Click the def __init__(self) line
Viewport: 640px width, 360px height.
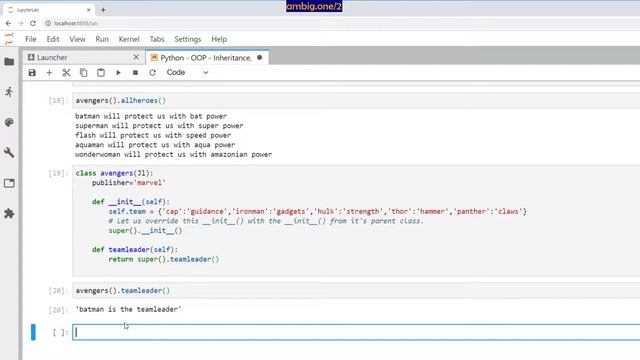(131, 202)
